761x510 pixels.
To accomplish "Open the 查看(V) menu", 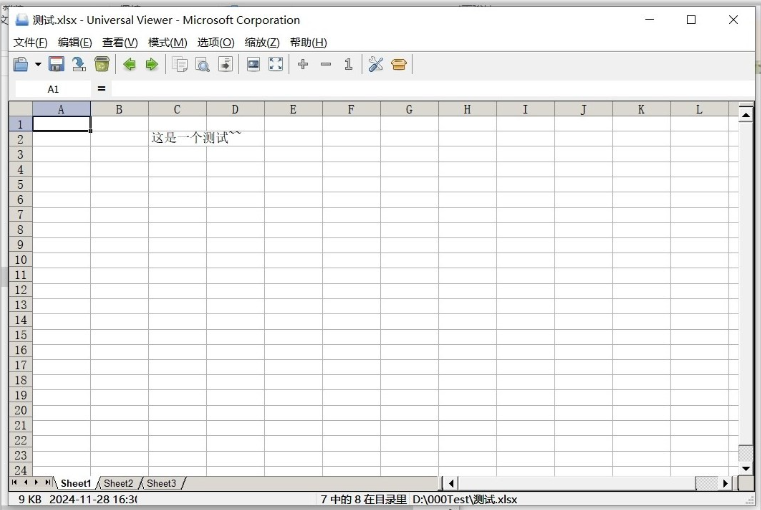I will [x=120, y=43].
